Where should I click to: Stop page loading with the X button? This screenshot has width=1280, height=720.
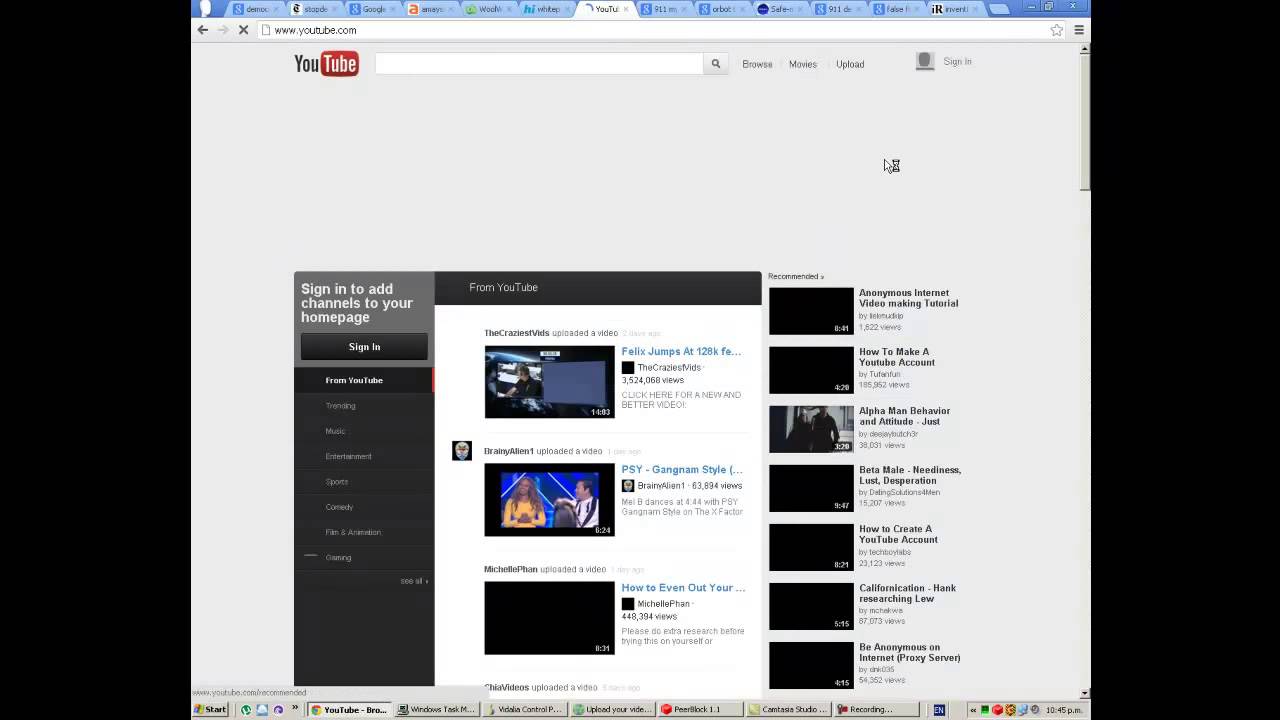pyautogui.click(x=243, y=30)
